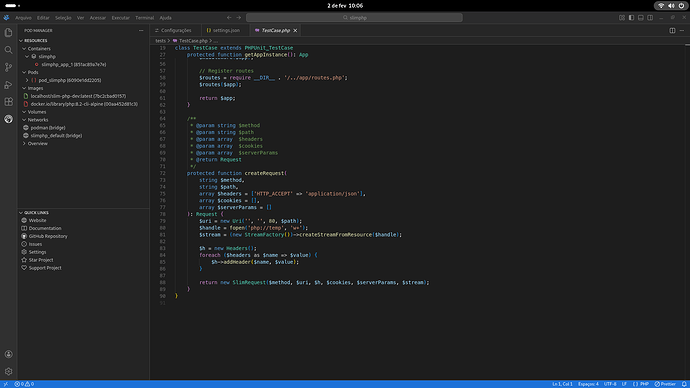The height and width of the screenshot is (388, 690).
Task: Close the TestCase.php tab
Action: 295,30
